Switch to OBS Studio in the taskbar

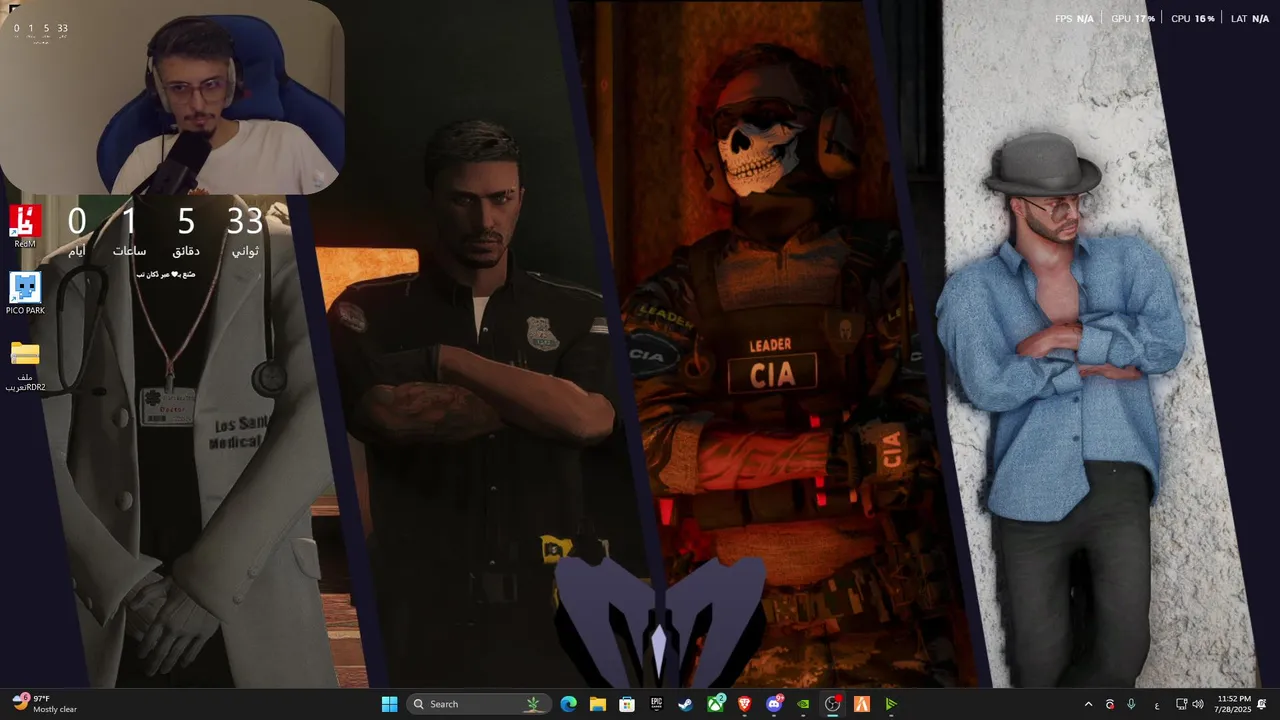(832, 704)
